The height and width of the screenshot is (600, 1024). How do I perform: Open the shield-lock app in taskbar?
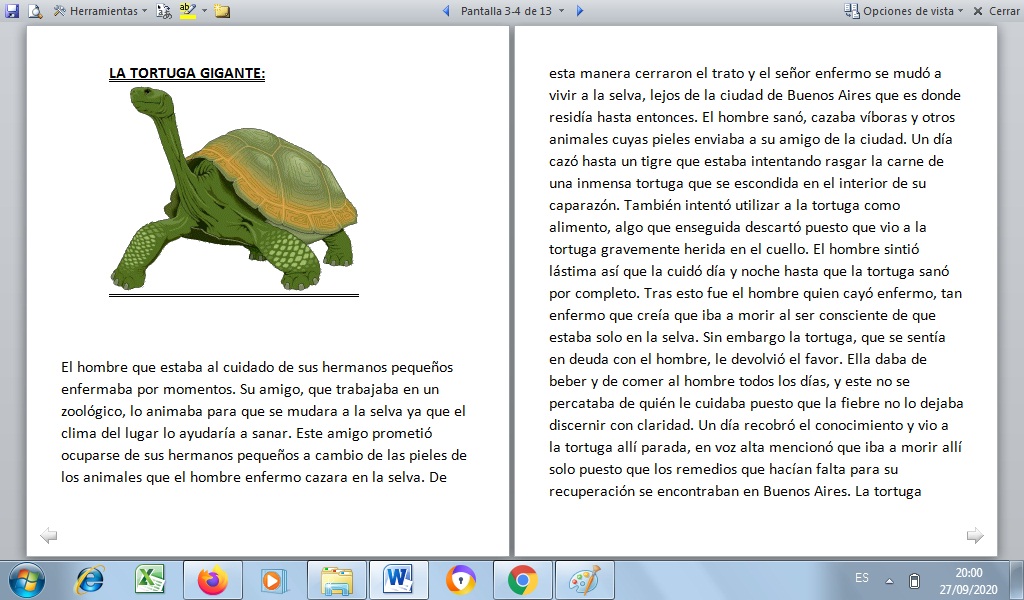(x=460, y=580)
